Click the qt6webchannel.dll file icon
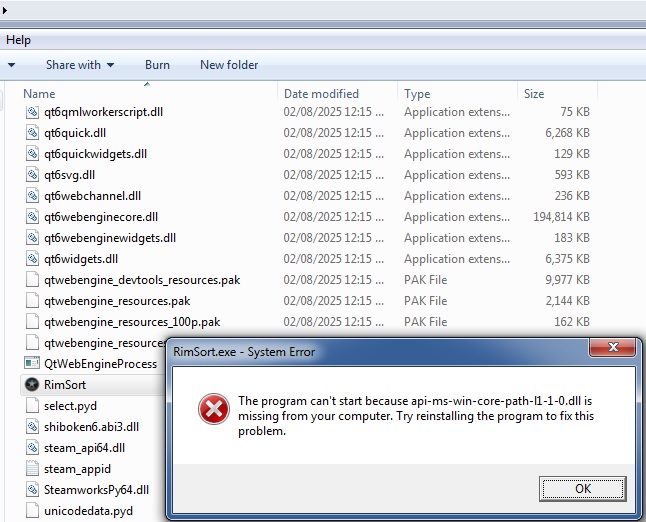This screenshot has width=646, height=522. 32,196
